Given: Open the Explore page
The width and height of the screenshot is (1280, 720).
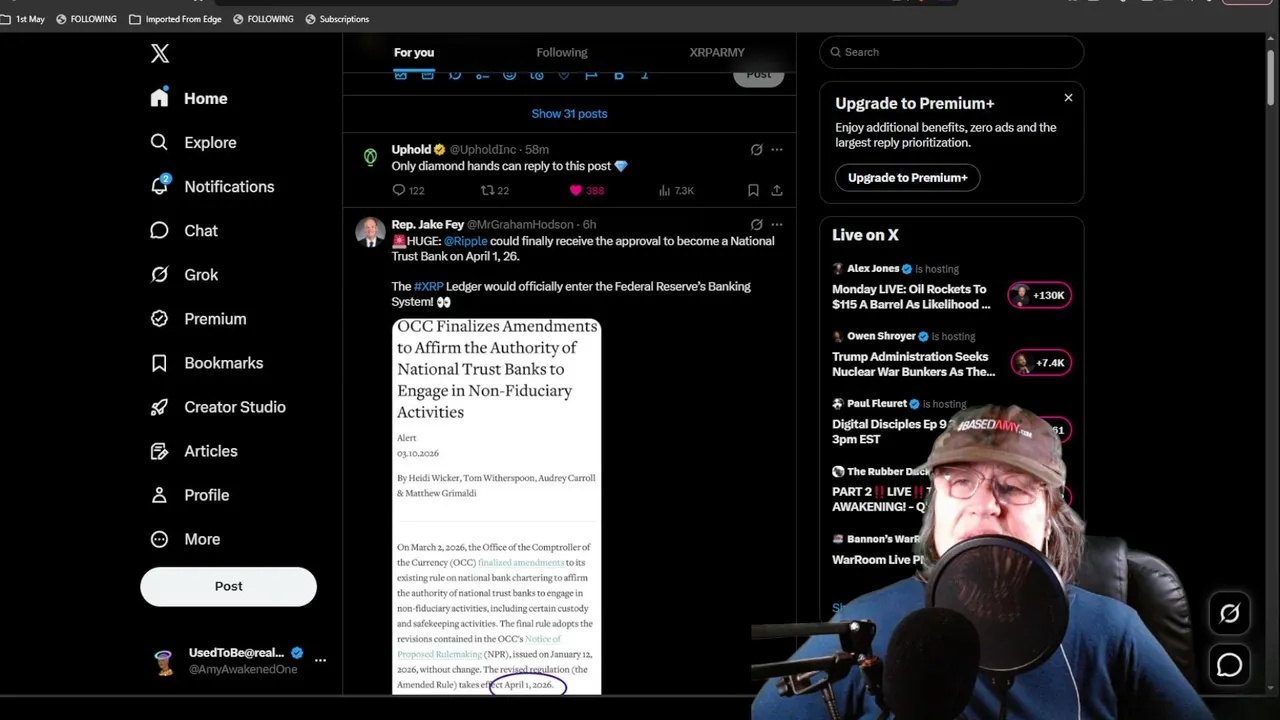Looking at the screenshot, I should coord(193,142).
